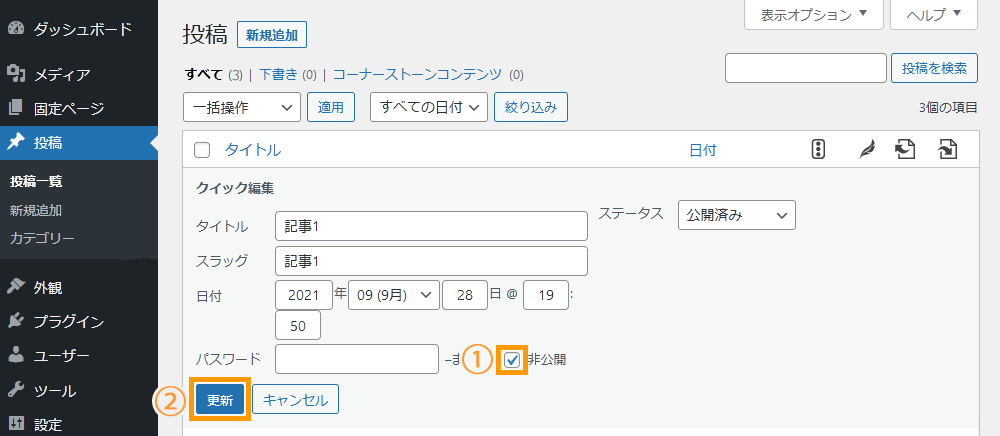
Task: Click the received internal links column icon
Action: pyautogui.click(x=948, y=150)
